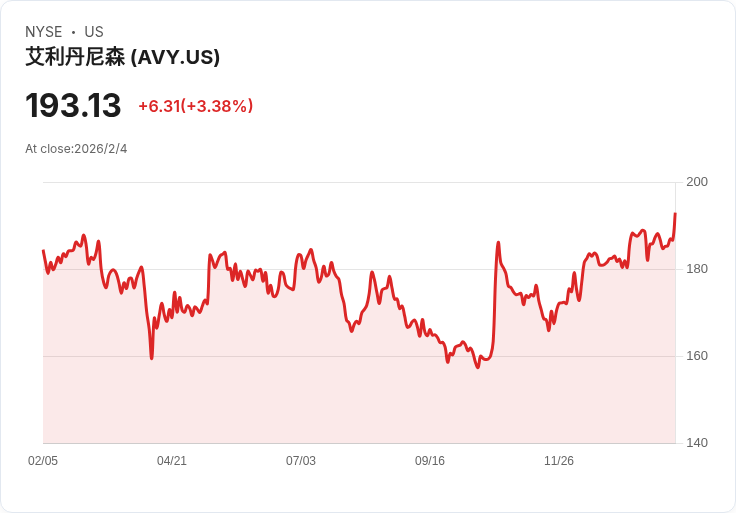736x513 pixels.
Task: Click the shaded area under the price line
Action: pos(359,399)
